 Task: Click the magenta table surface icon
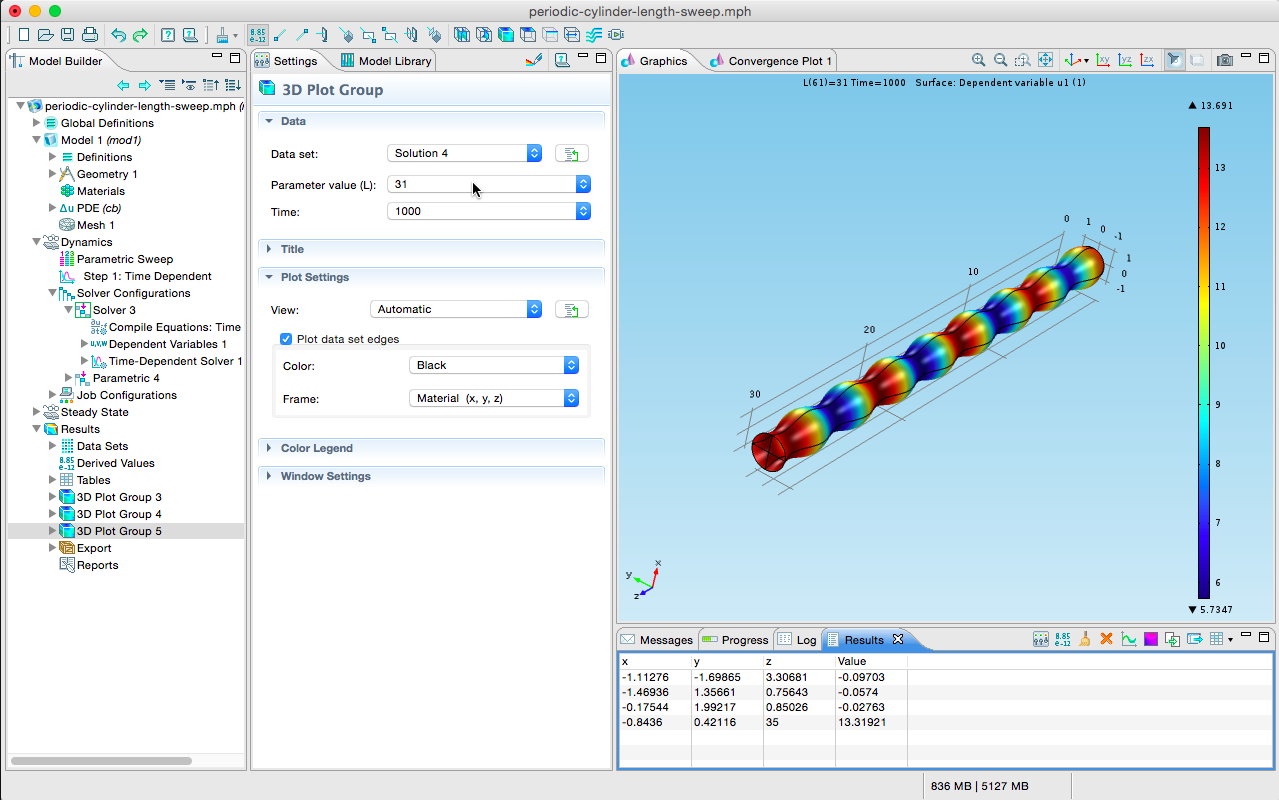(1150, 639)
